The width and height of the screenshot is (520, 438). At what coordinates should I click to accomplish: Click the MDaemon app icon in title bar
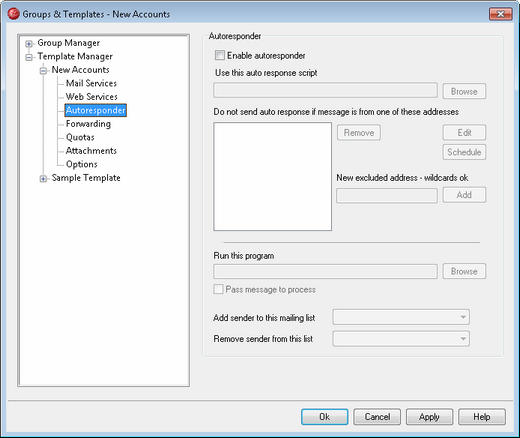tap(14, 14)
